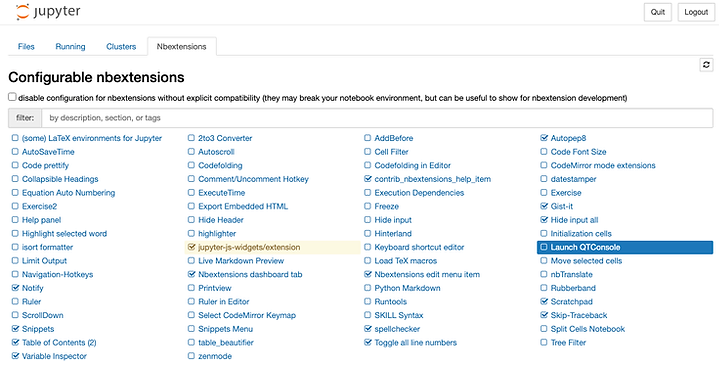The image size is (719, 371).
Task: Select the Nbextensions tab
Action: [182, 46]
